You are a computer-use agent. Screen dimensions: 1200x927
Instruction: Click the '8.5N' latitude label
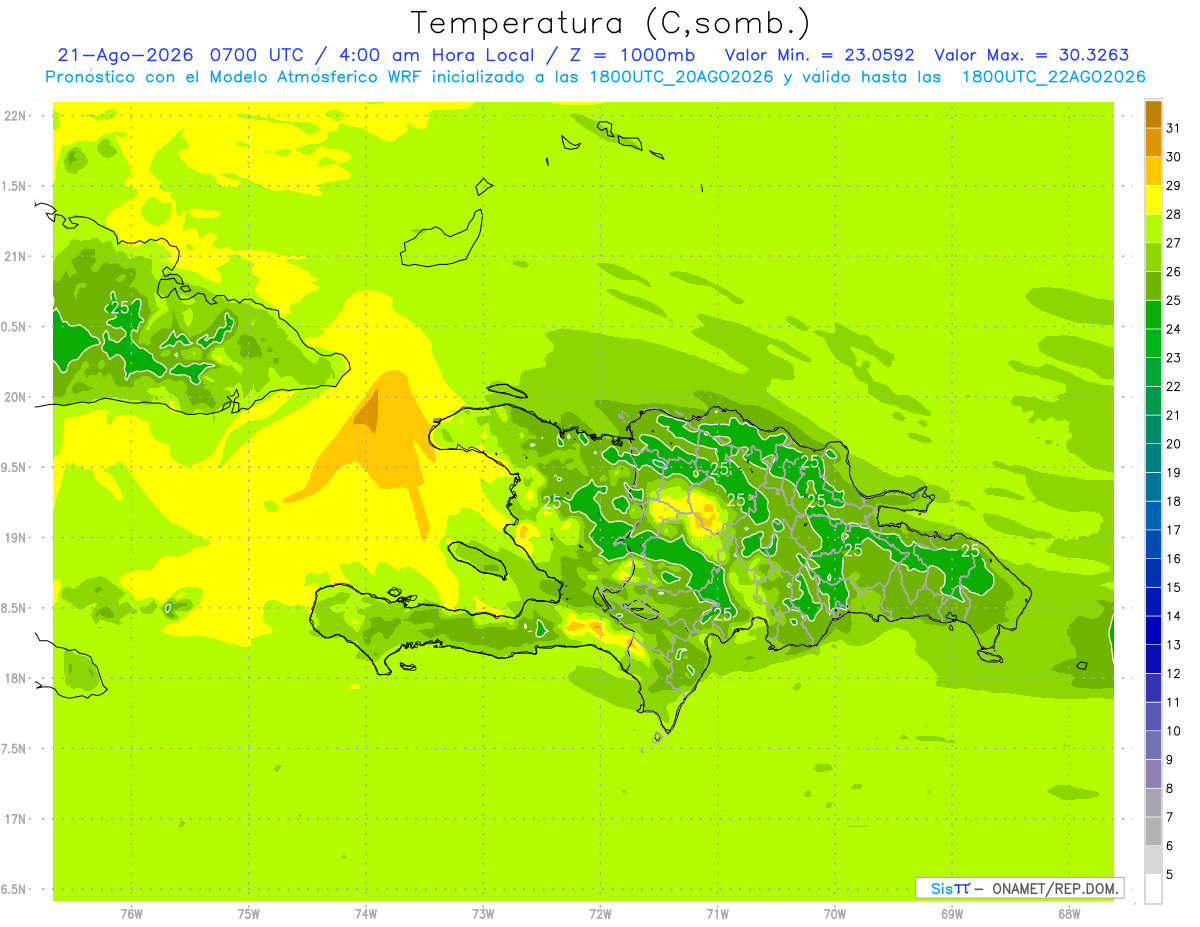coord(14,608)
